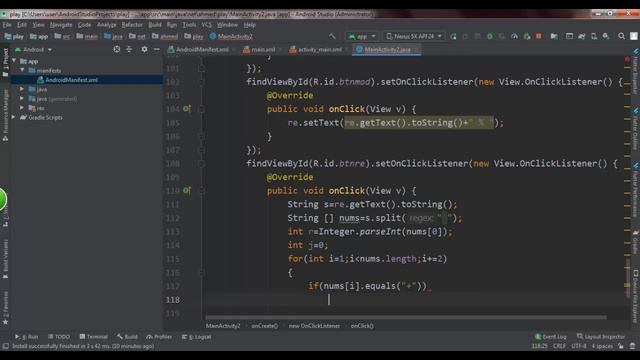
Task: Open the app run configuration dropdown
Action: [361, 36]
